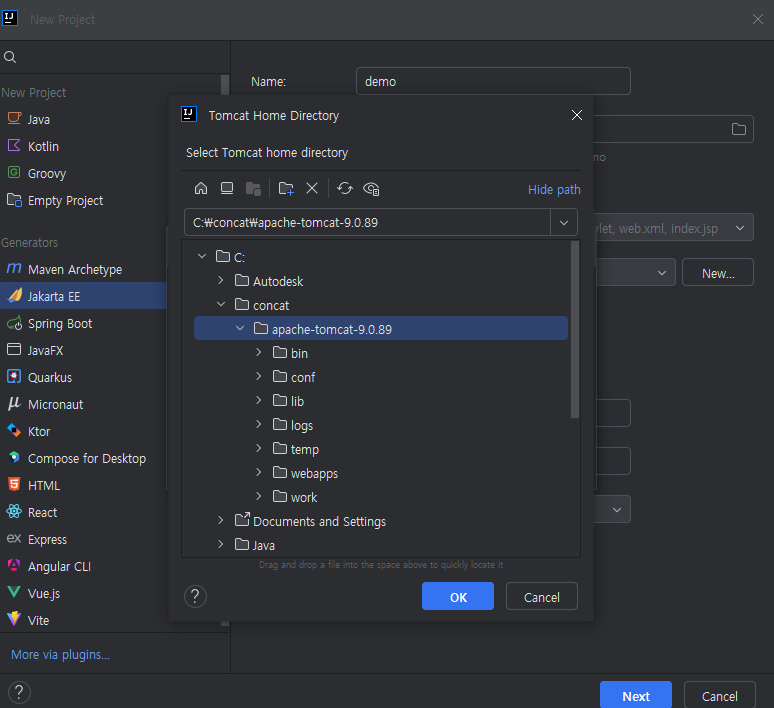This screenshot has width=774, height=708.
Task: Open help in New Project window
Action: [x=19, y=692]
